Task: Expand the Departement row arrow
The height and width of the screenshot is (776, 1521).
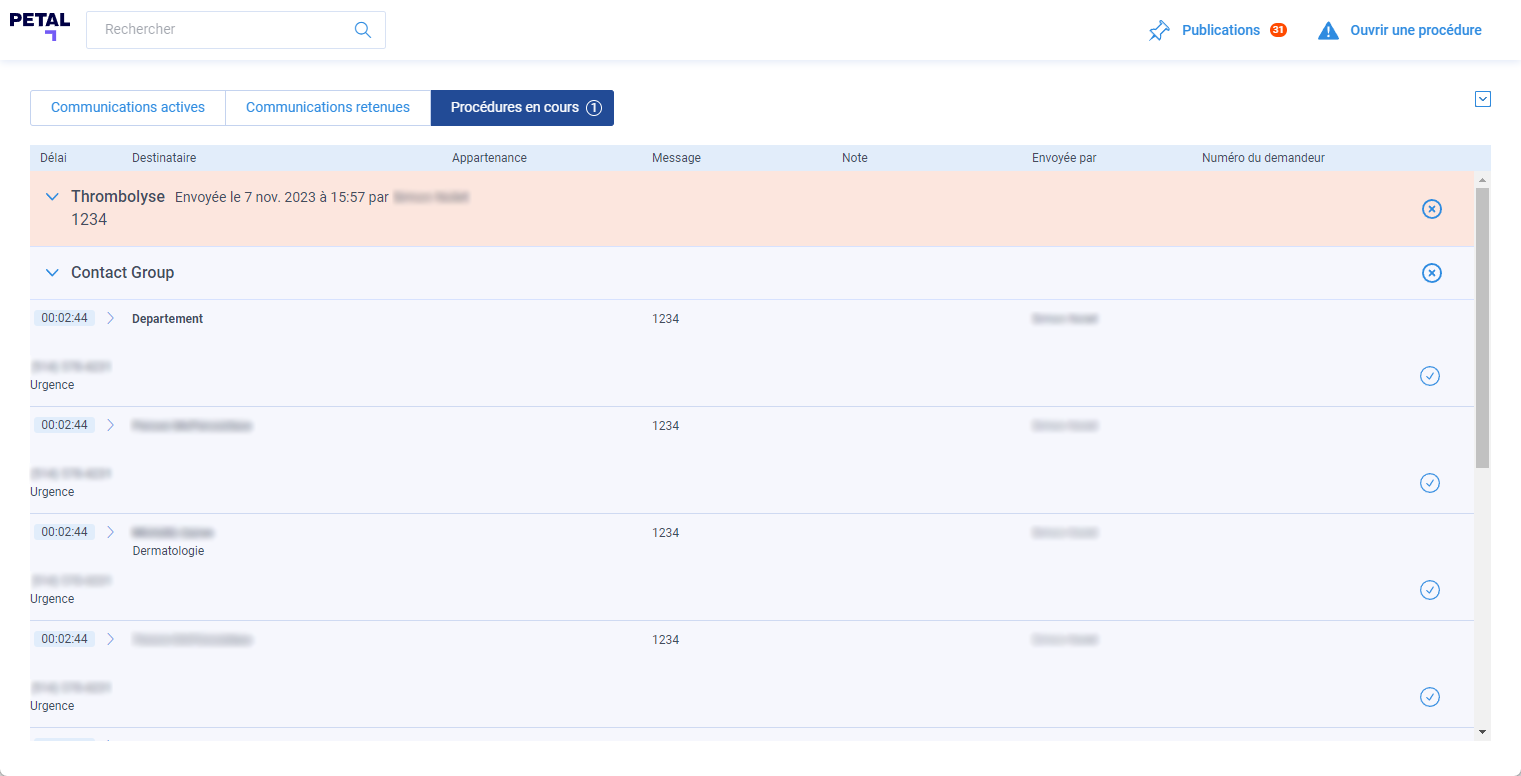Action: [110, 318]
